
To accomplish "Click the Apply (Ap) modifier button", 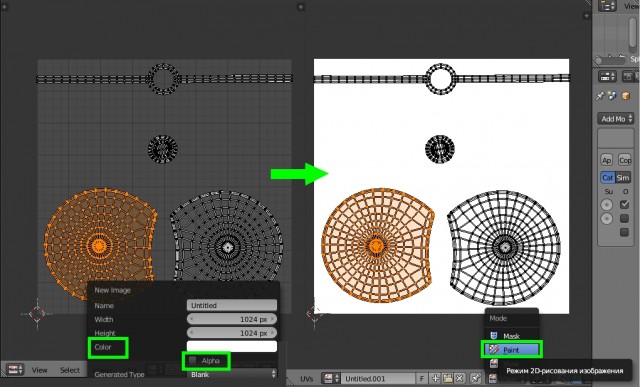I will [607, 160].
